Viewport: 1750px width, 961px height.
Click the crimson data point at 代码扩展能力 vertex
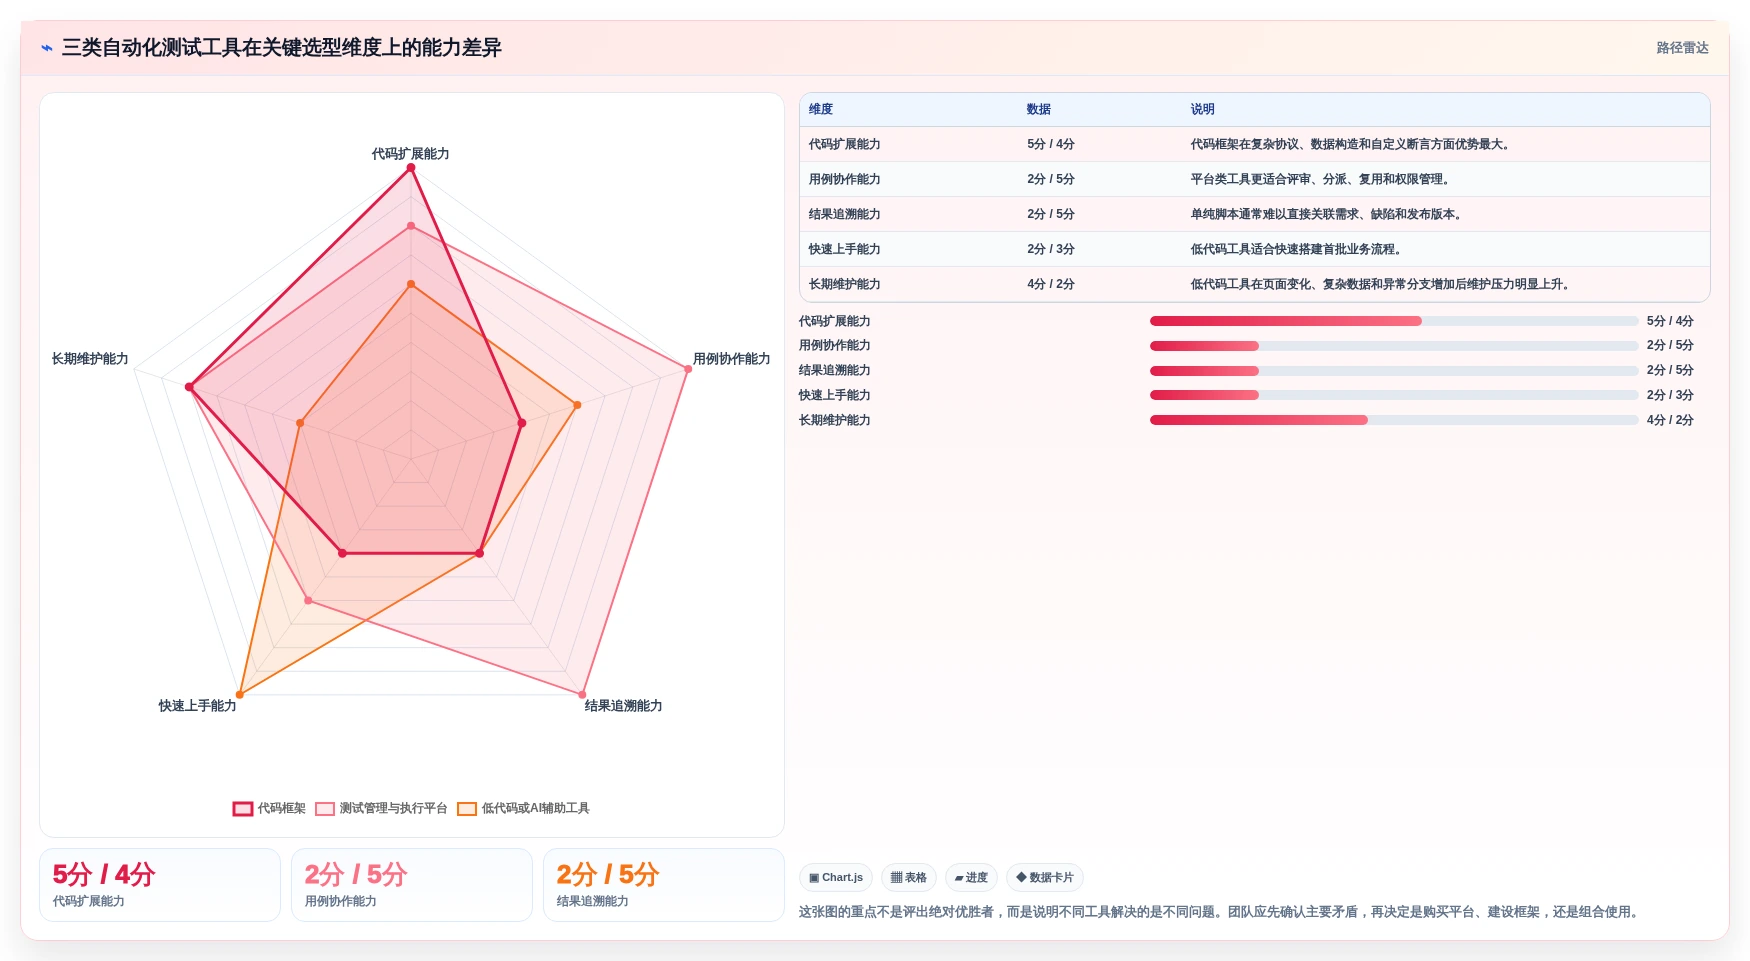point(411,168)
